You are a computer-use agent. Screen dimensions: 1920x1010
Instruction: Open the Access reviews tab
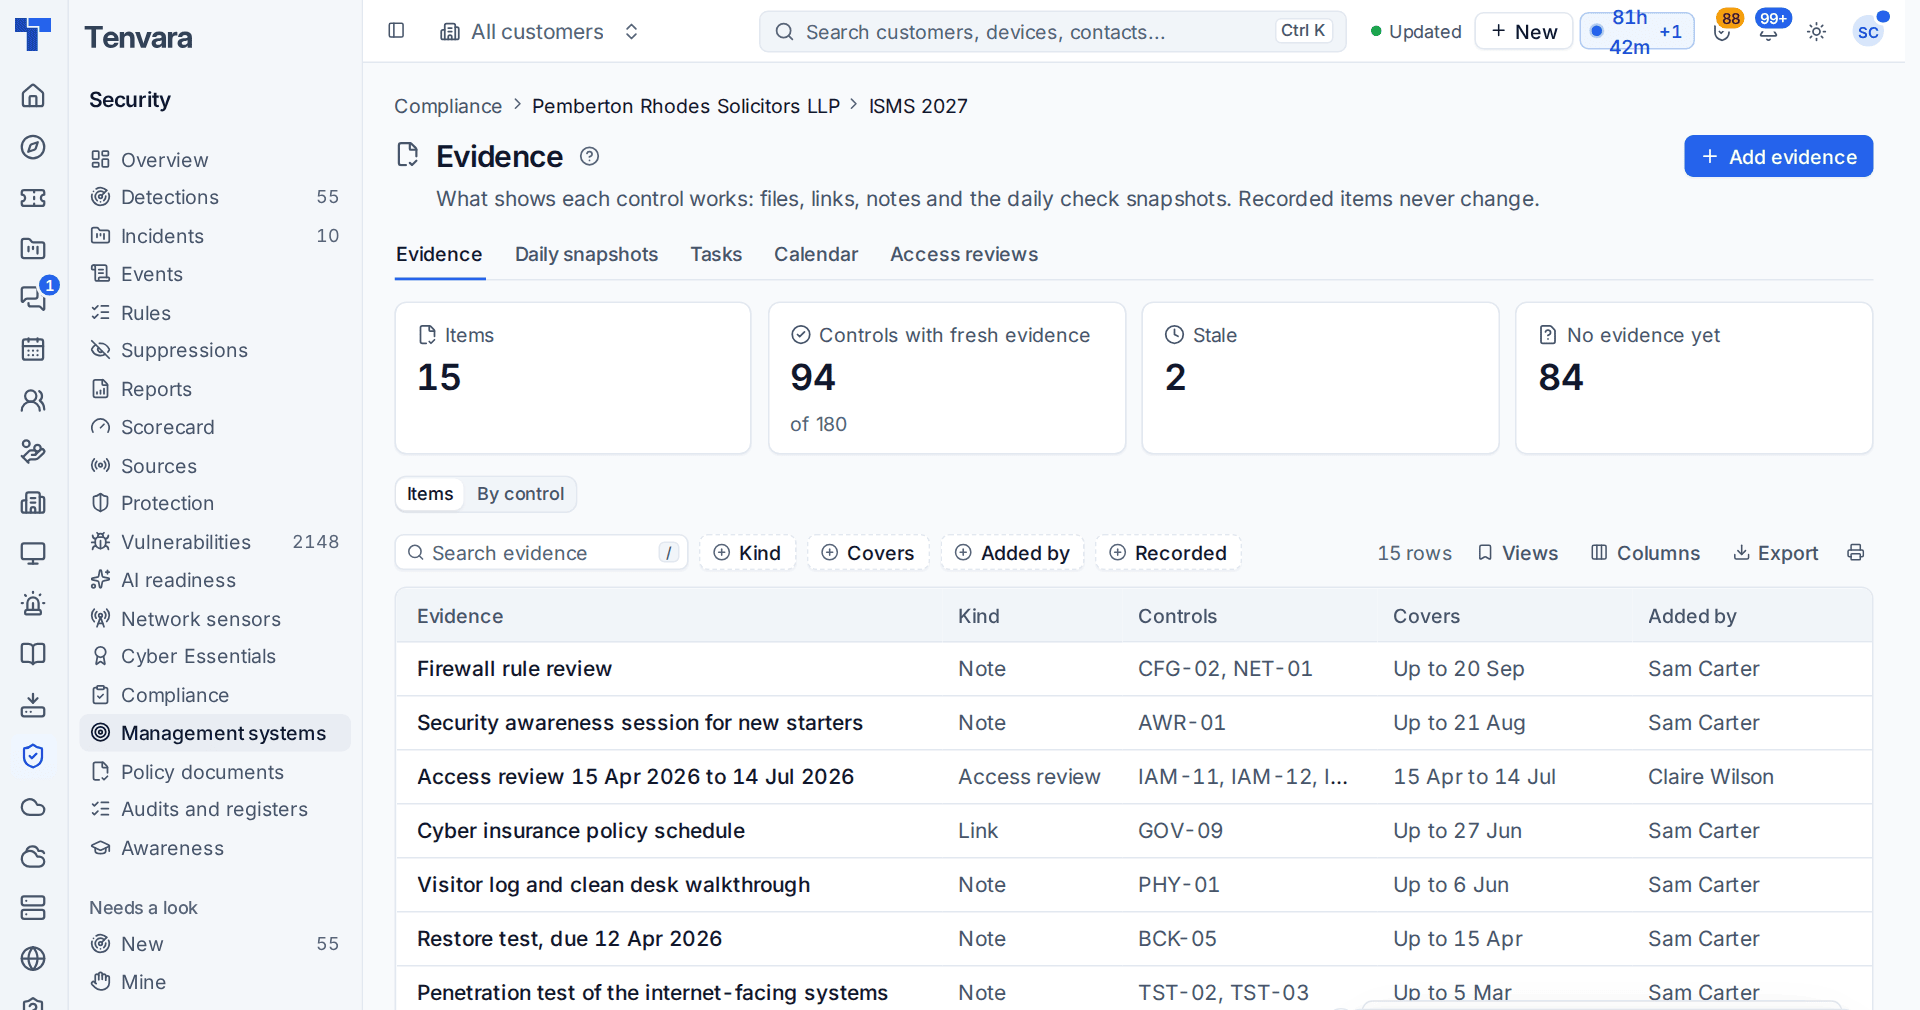coord(964,254)
